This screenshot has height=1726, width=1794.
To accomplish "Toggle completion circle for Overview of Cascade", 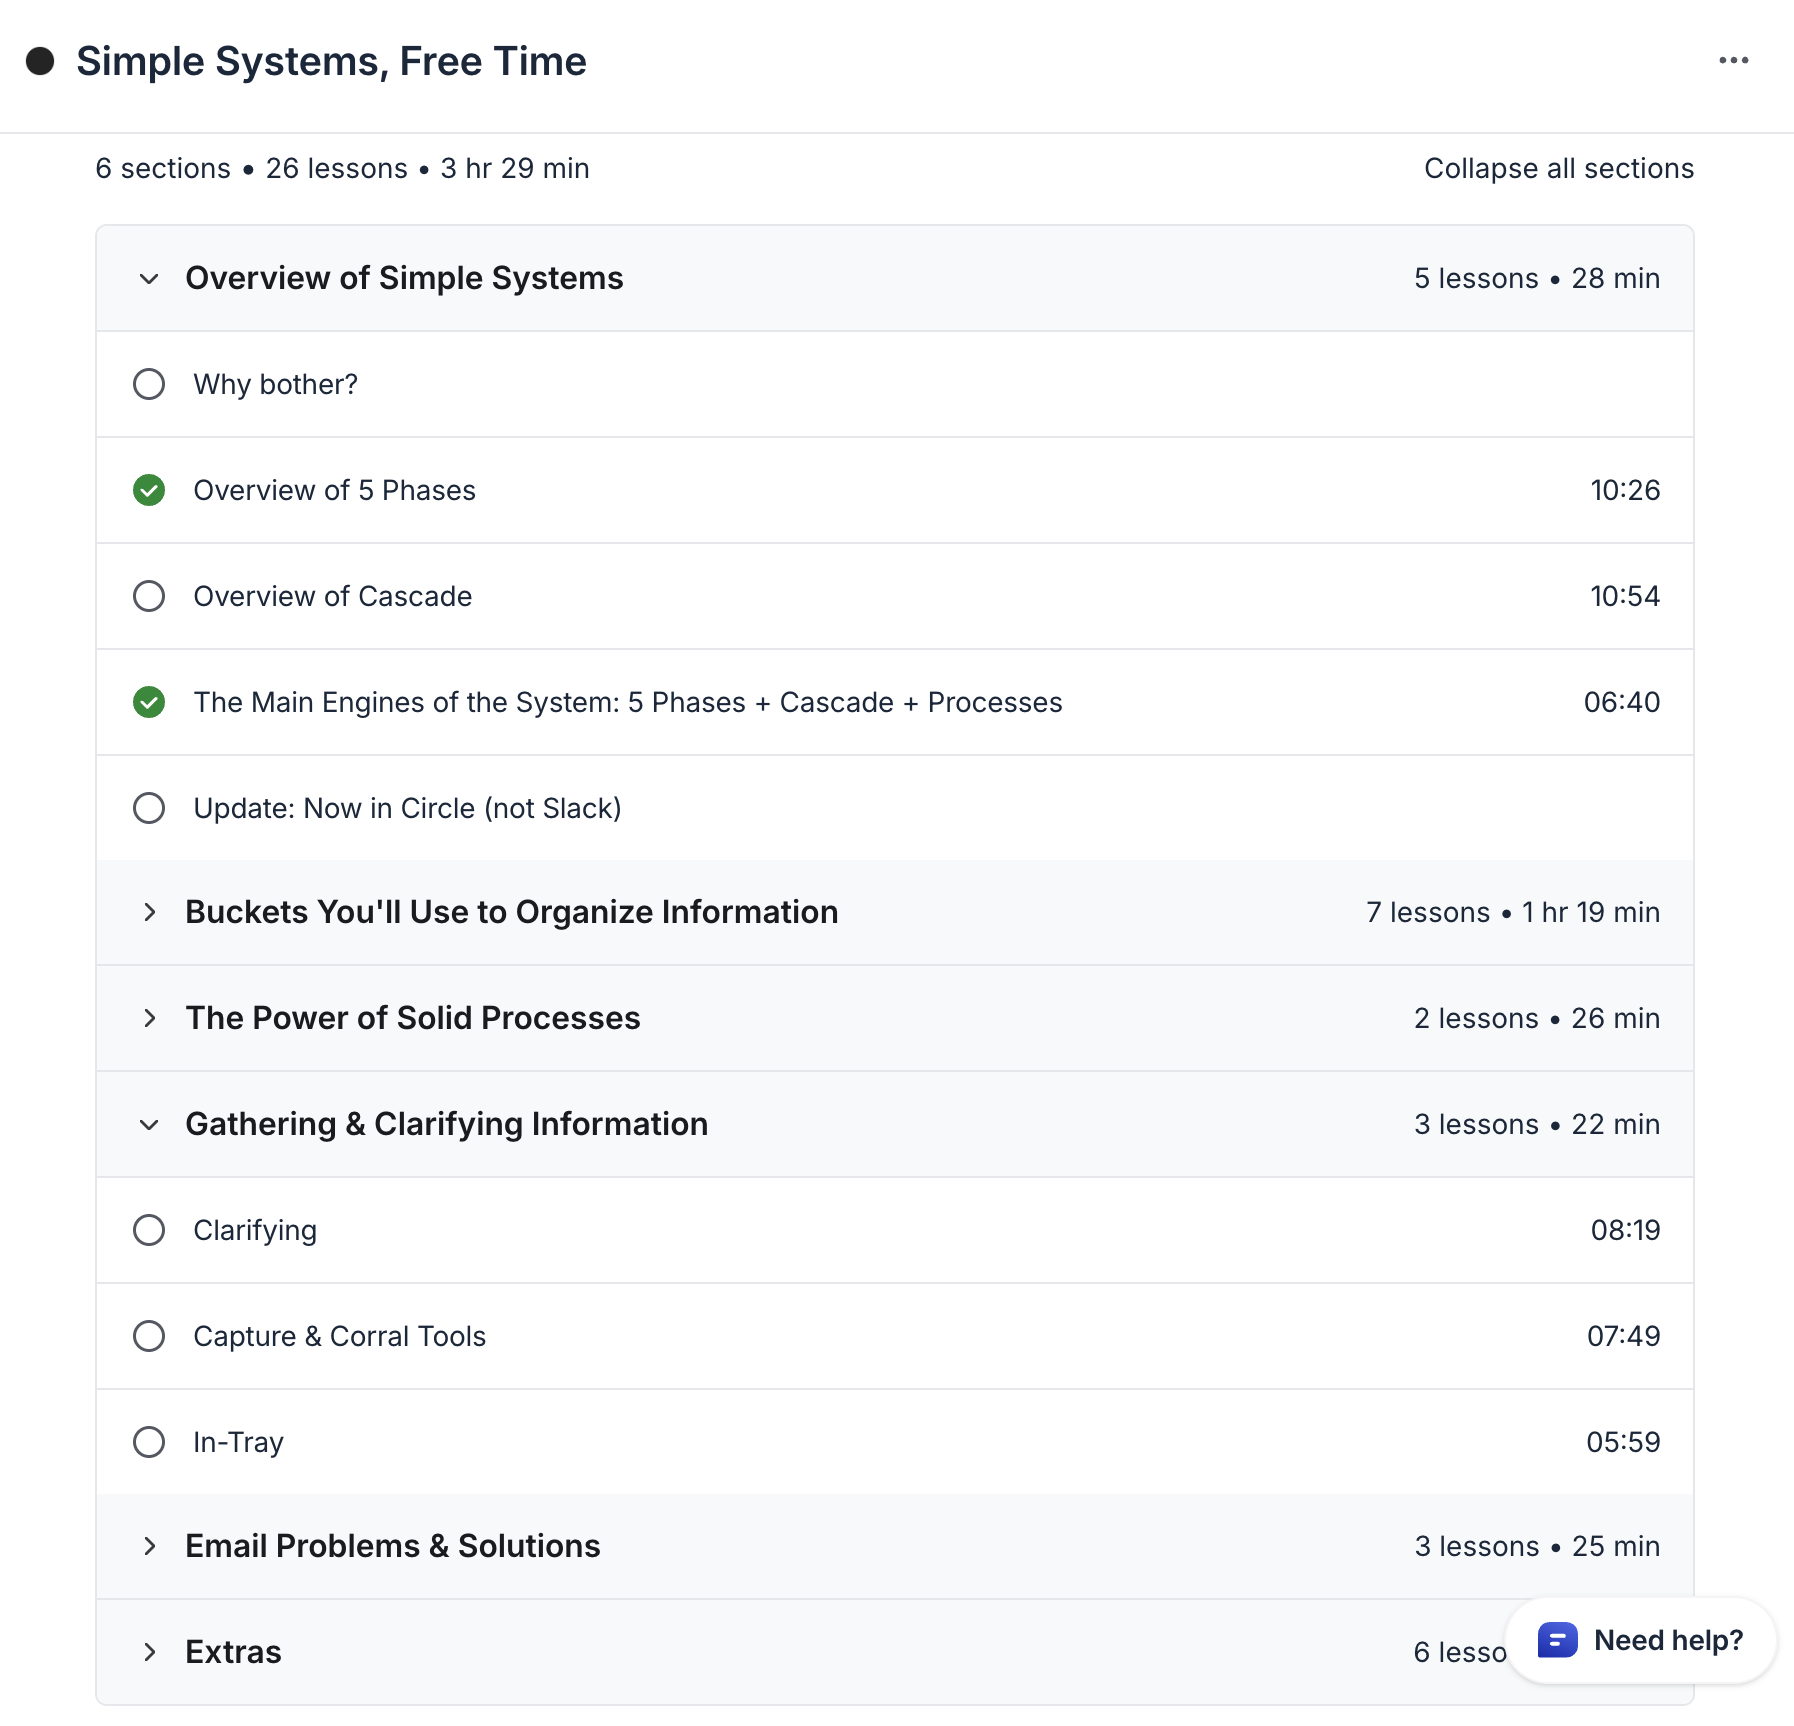I will click(149, 596).
